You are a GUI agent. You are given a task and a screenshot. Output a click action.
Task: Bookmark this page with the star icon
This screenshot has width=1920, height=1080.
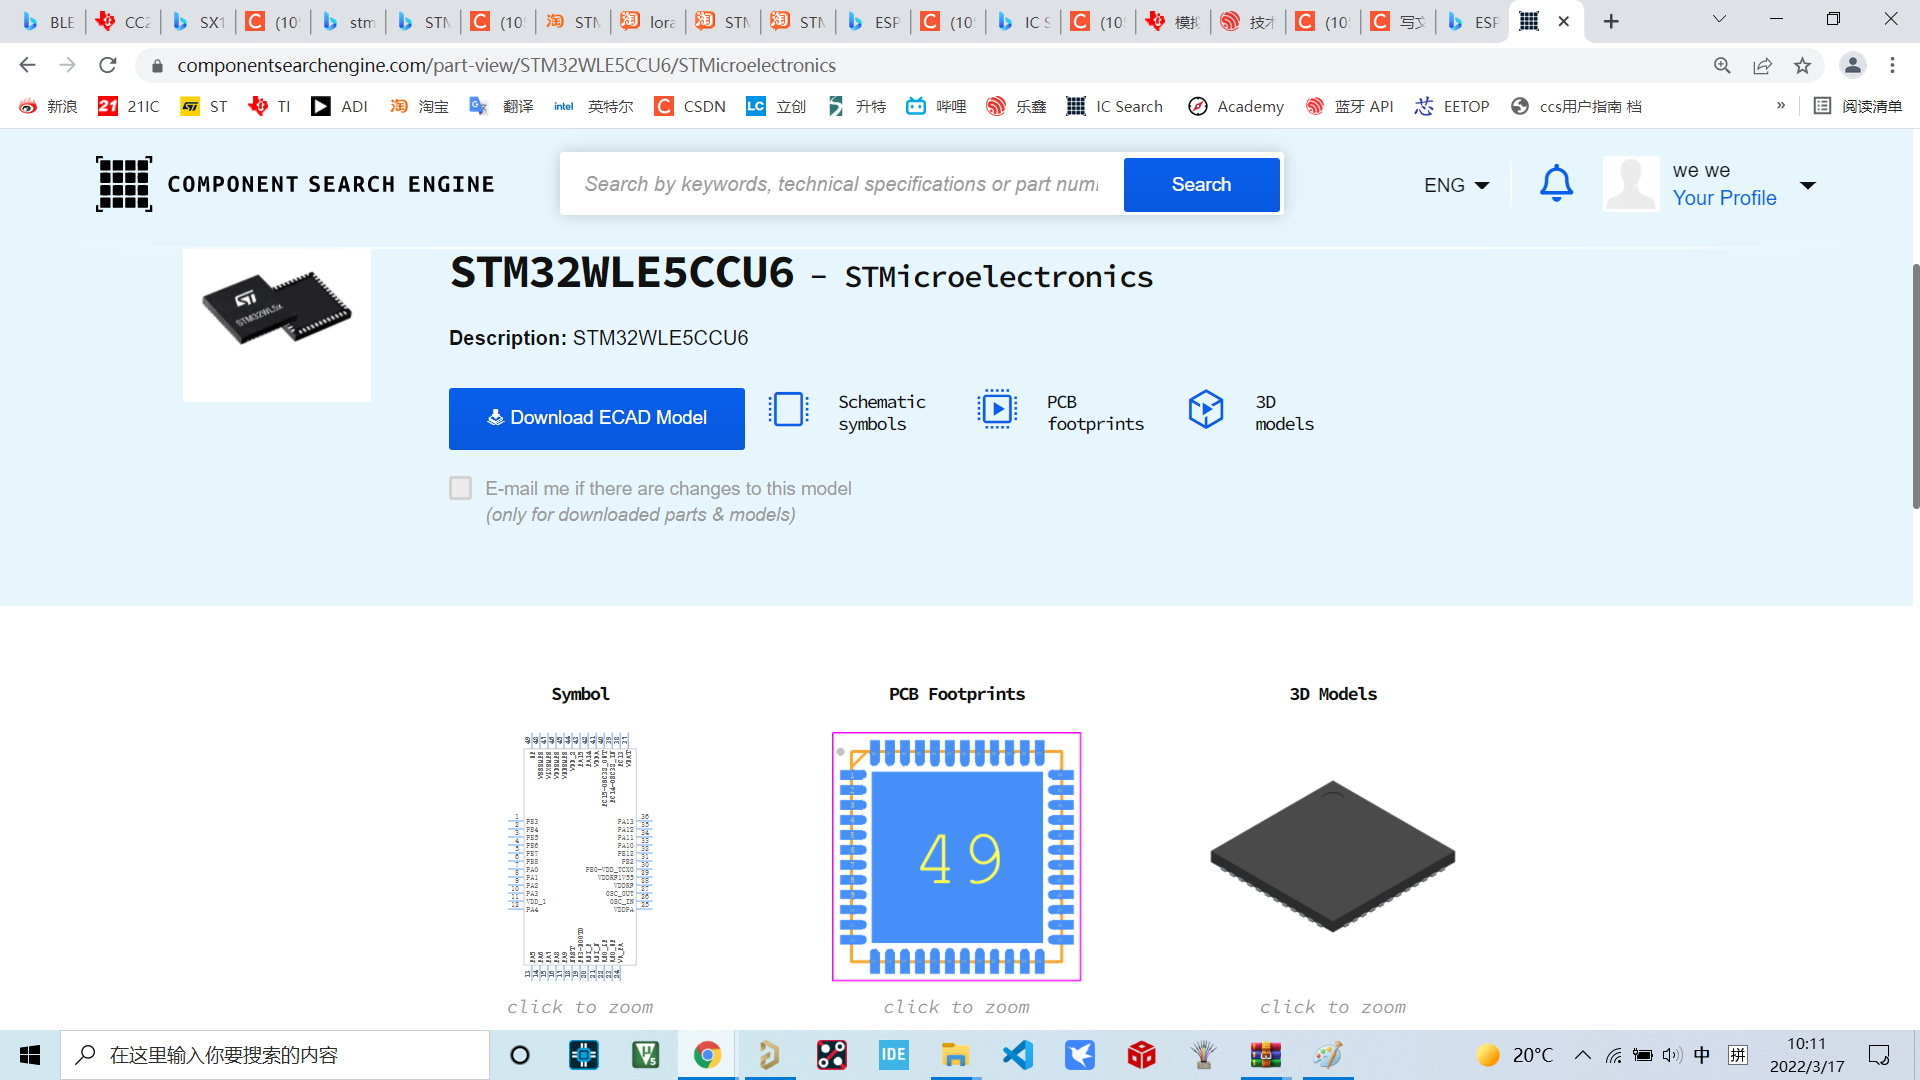(1802, 66)
